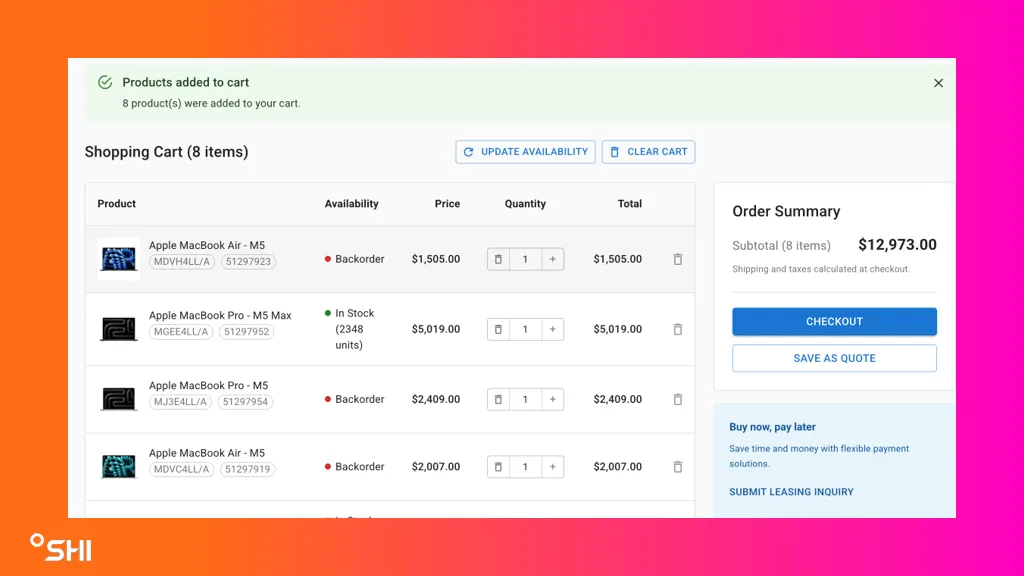
Task: Delete the MacBook Pro M5 Max row
Action: [677, 329]
